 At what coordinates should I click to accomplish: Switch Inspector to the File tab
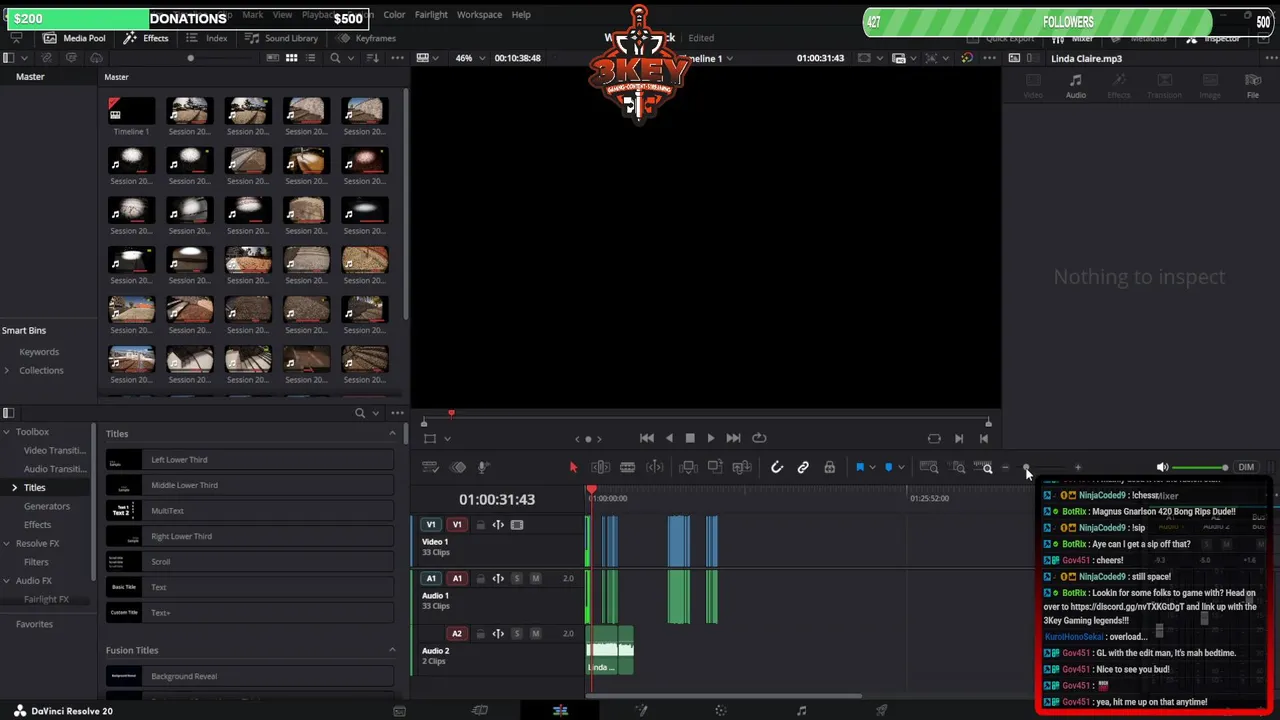coord(1252,86)
